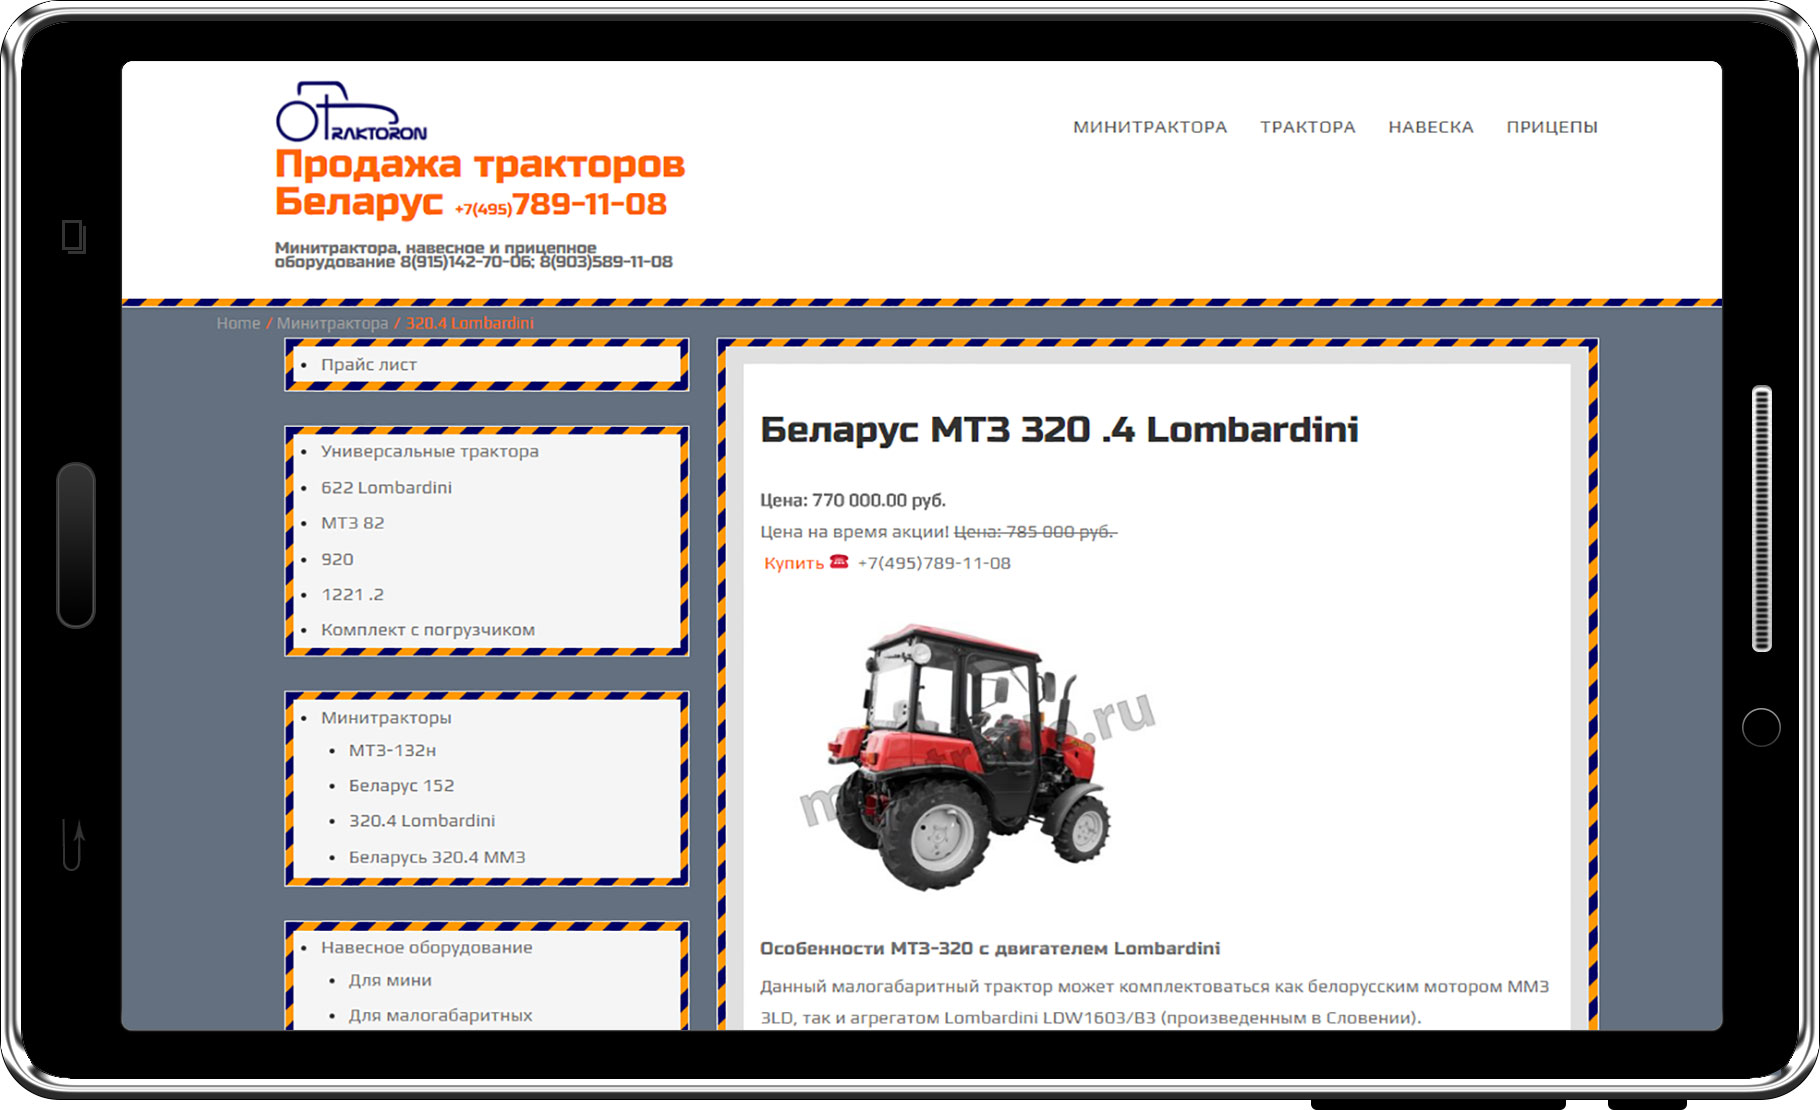This screenshot has width=1820, height=1110.
Task: Open Минитрактора in the breadcrumb
Action: point(332,323)
